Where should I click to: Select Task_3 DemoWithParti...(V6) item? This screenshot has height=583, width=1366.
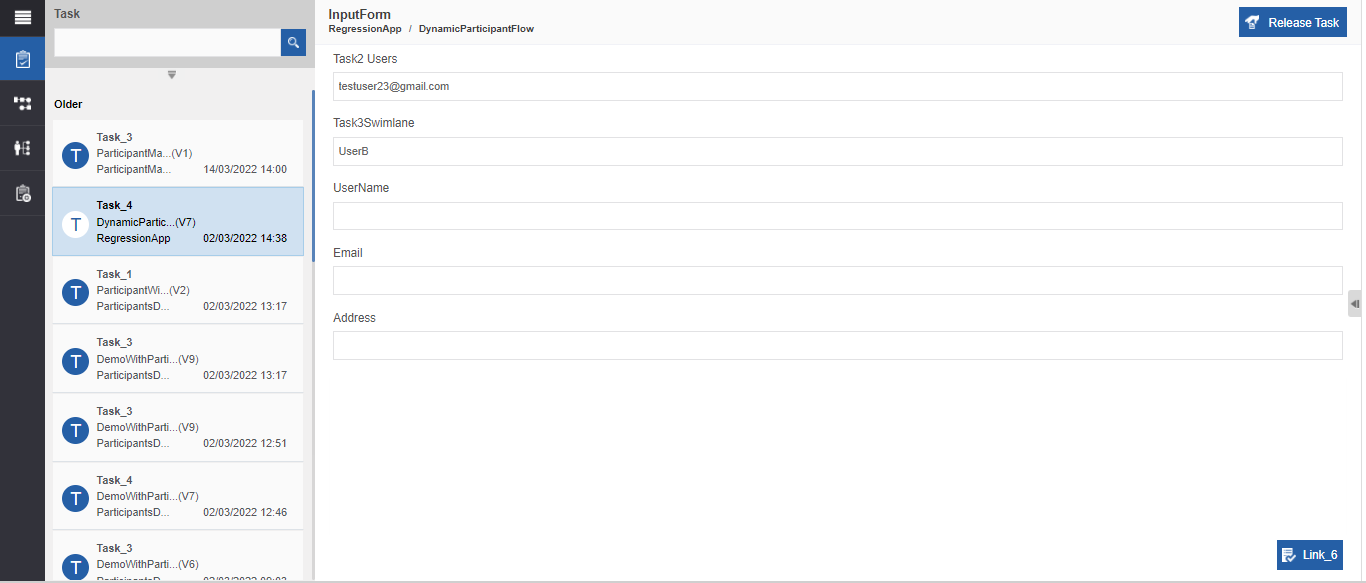pyautogui.click(x=178, y=556)
